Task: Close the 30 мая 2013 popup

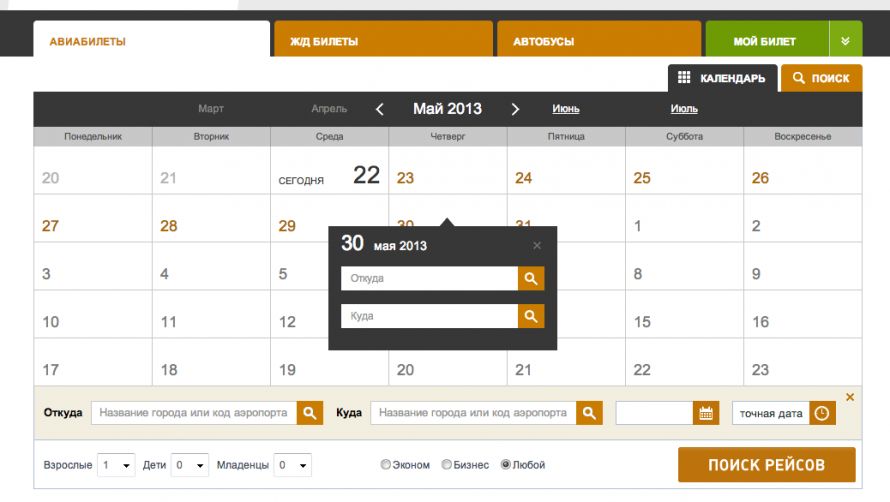Action: pyautogui.click(x=537, y=245)
